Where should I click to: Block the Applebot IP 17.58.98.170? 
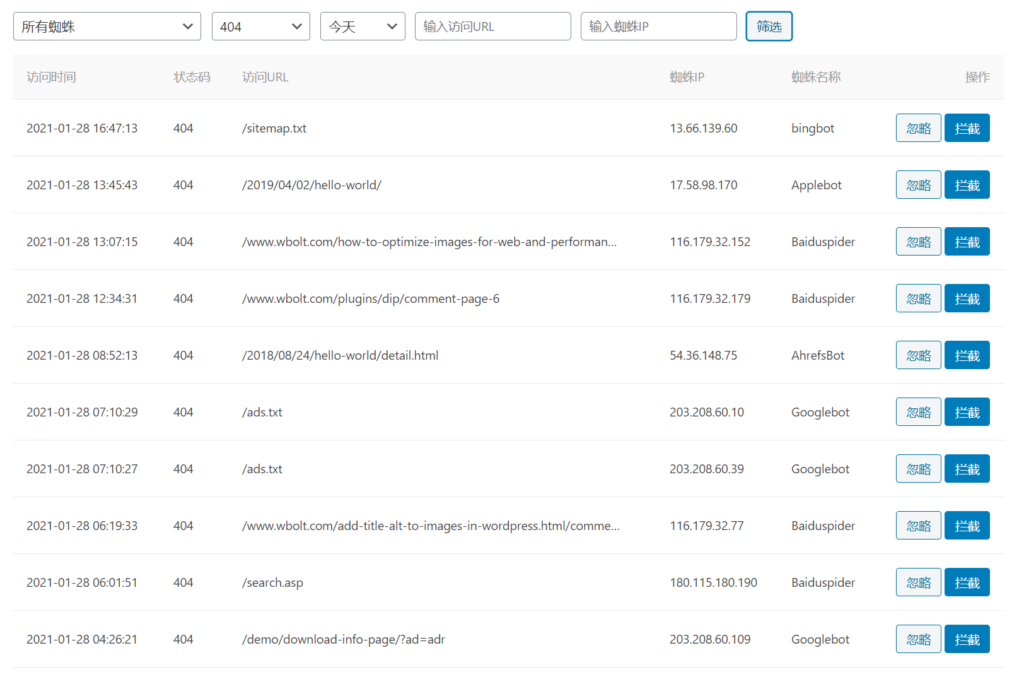(x=967, y=185)
